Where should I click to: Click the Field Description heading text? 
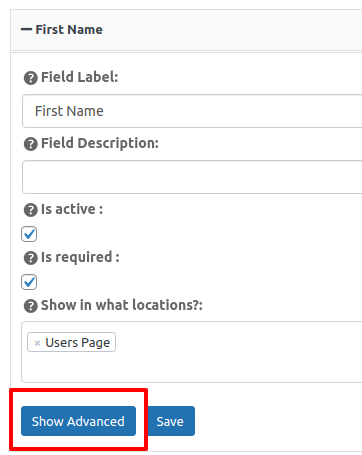100,144
